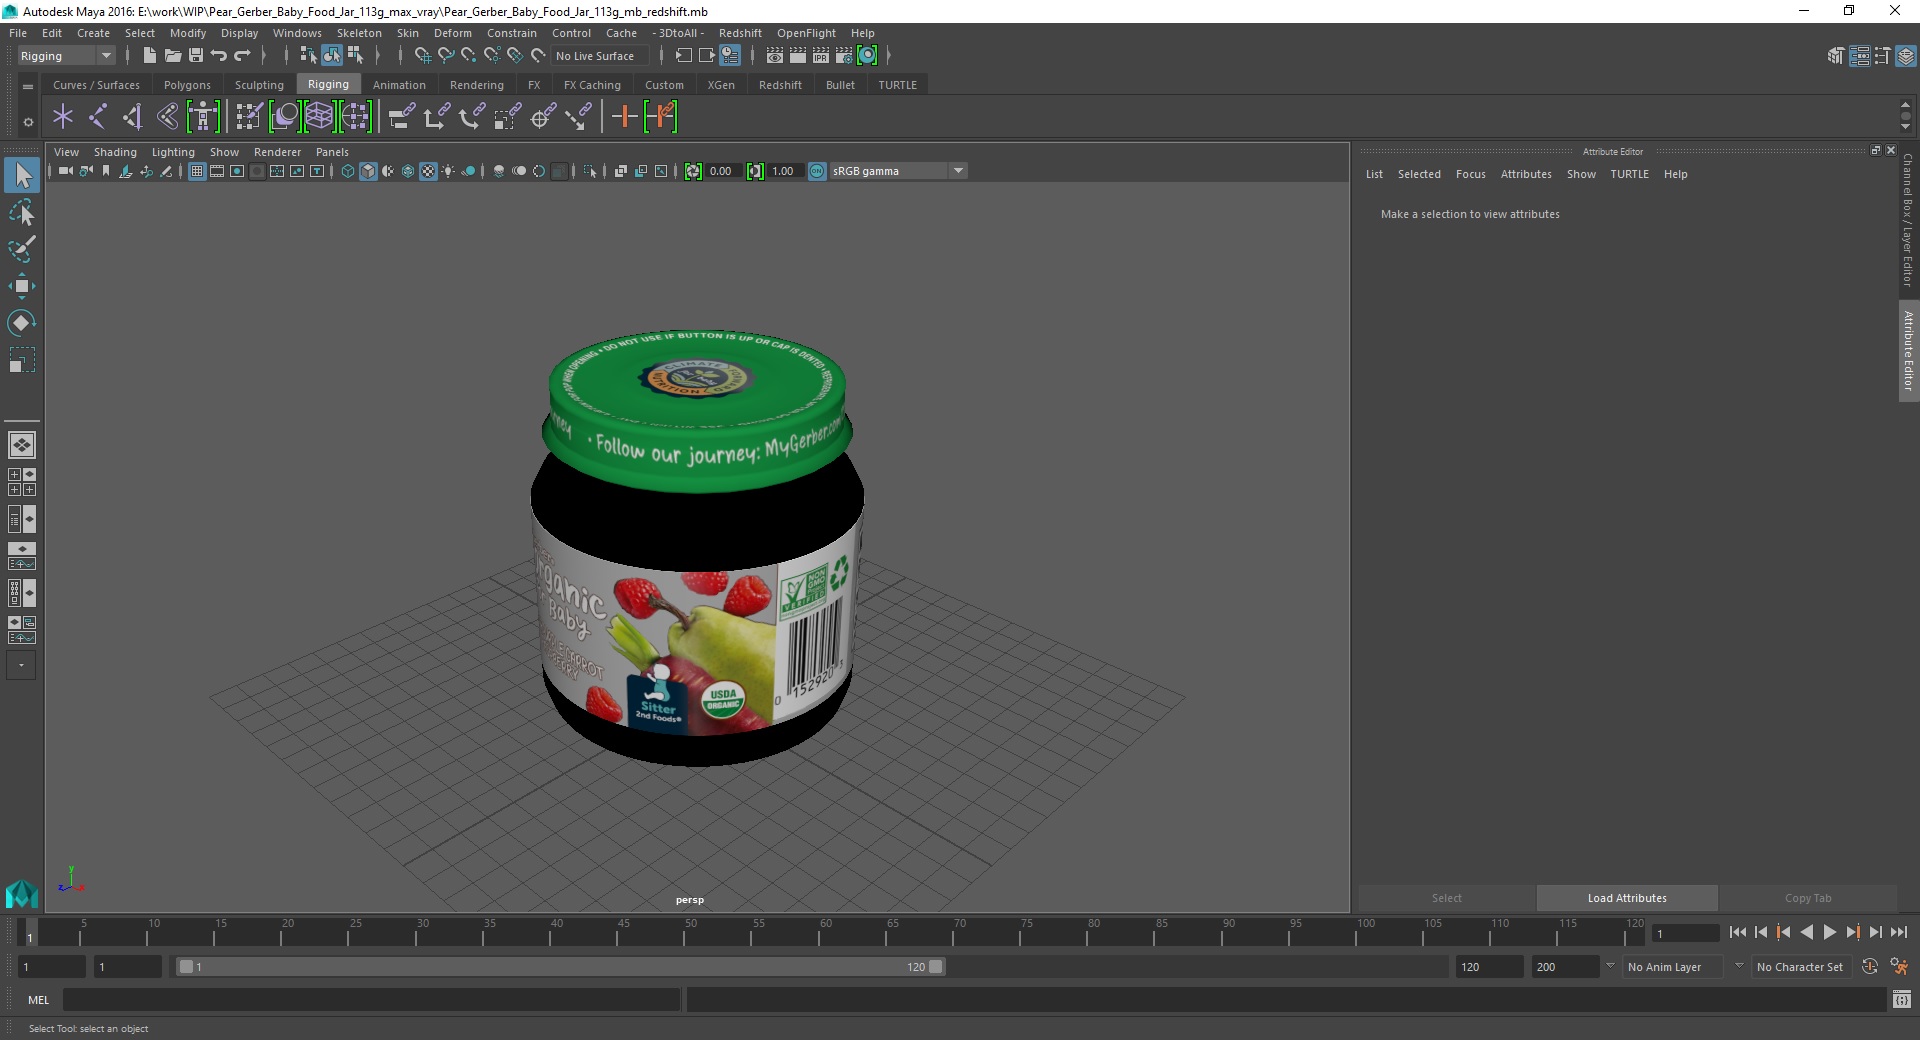This screenshot has height=1040, width=1920.
Task: Toggle Snap to points
Action: 469,56
